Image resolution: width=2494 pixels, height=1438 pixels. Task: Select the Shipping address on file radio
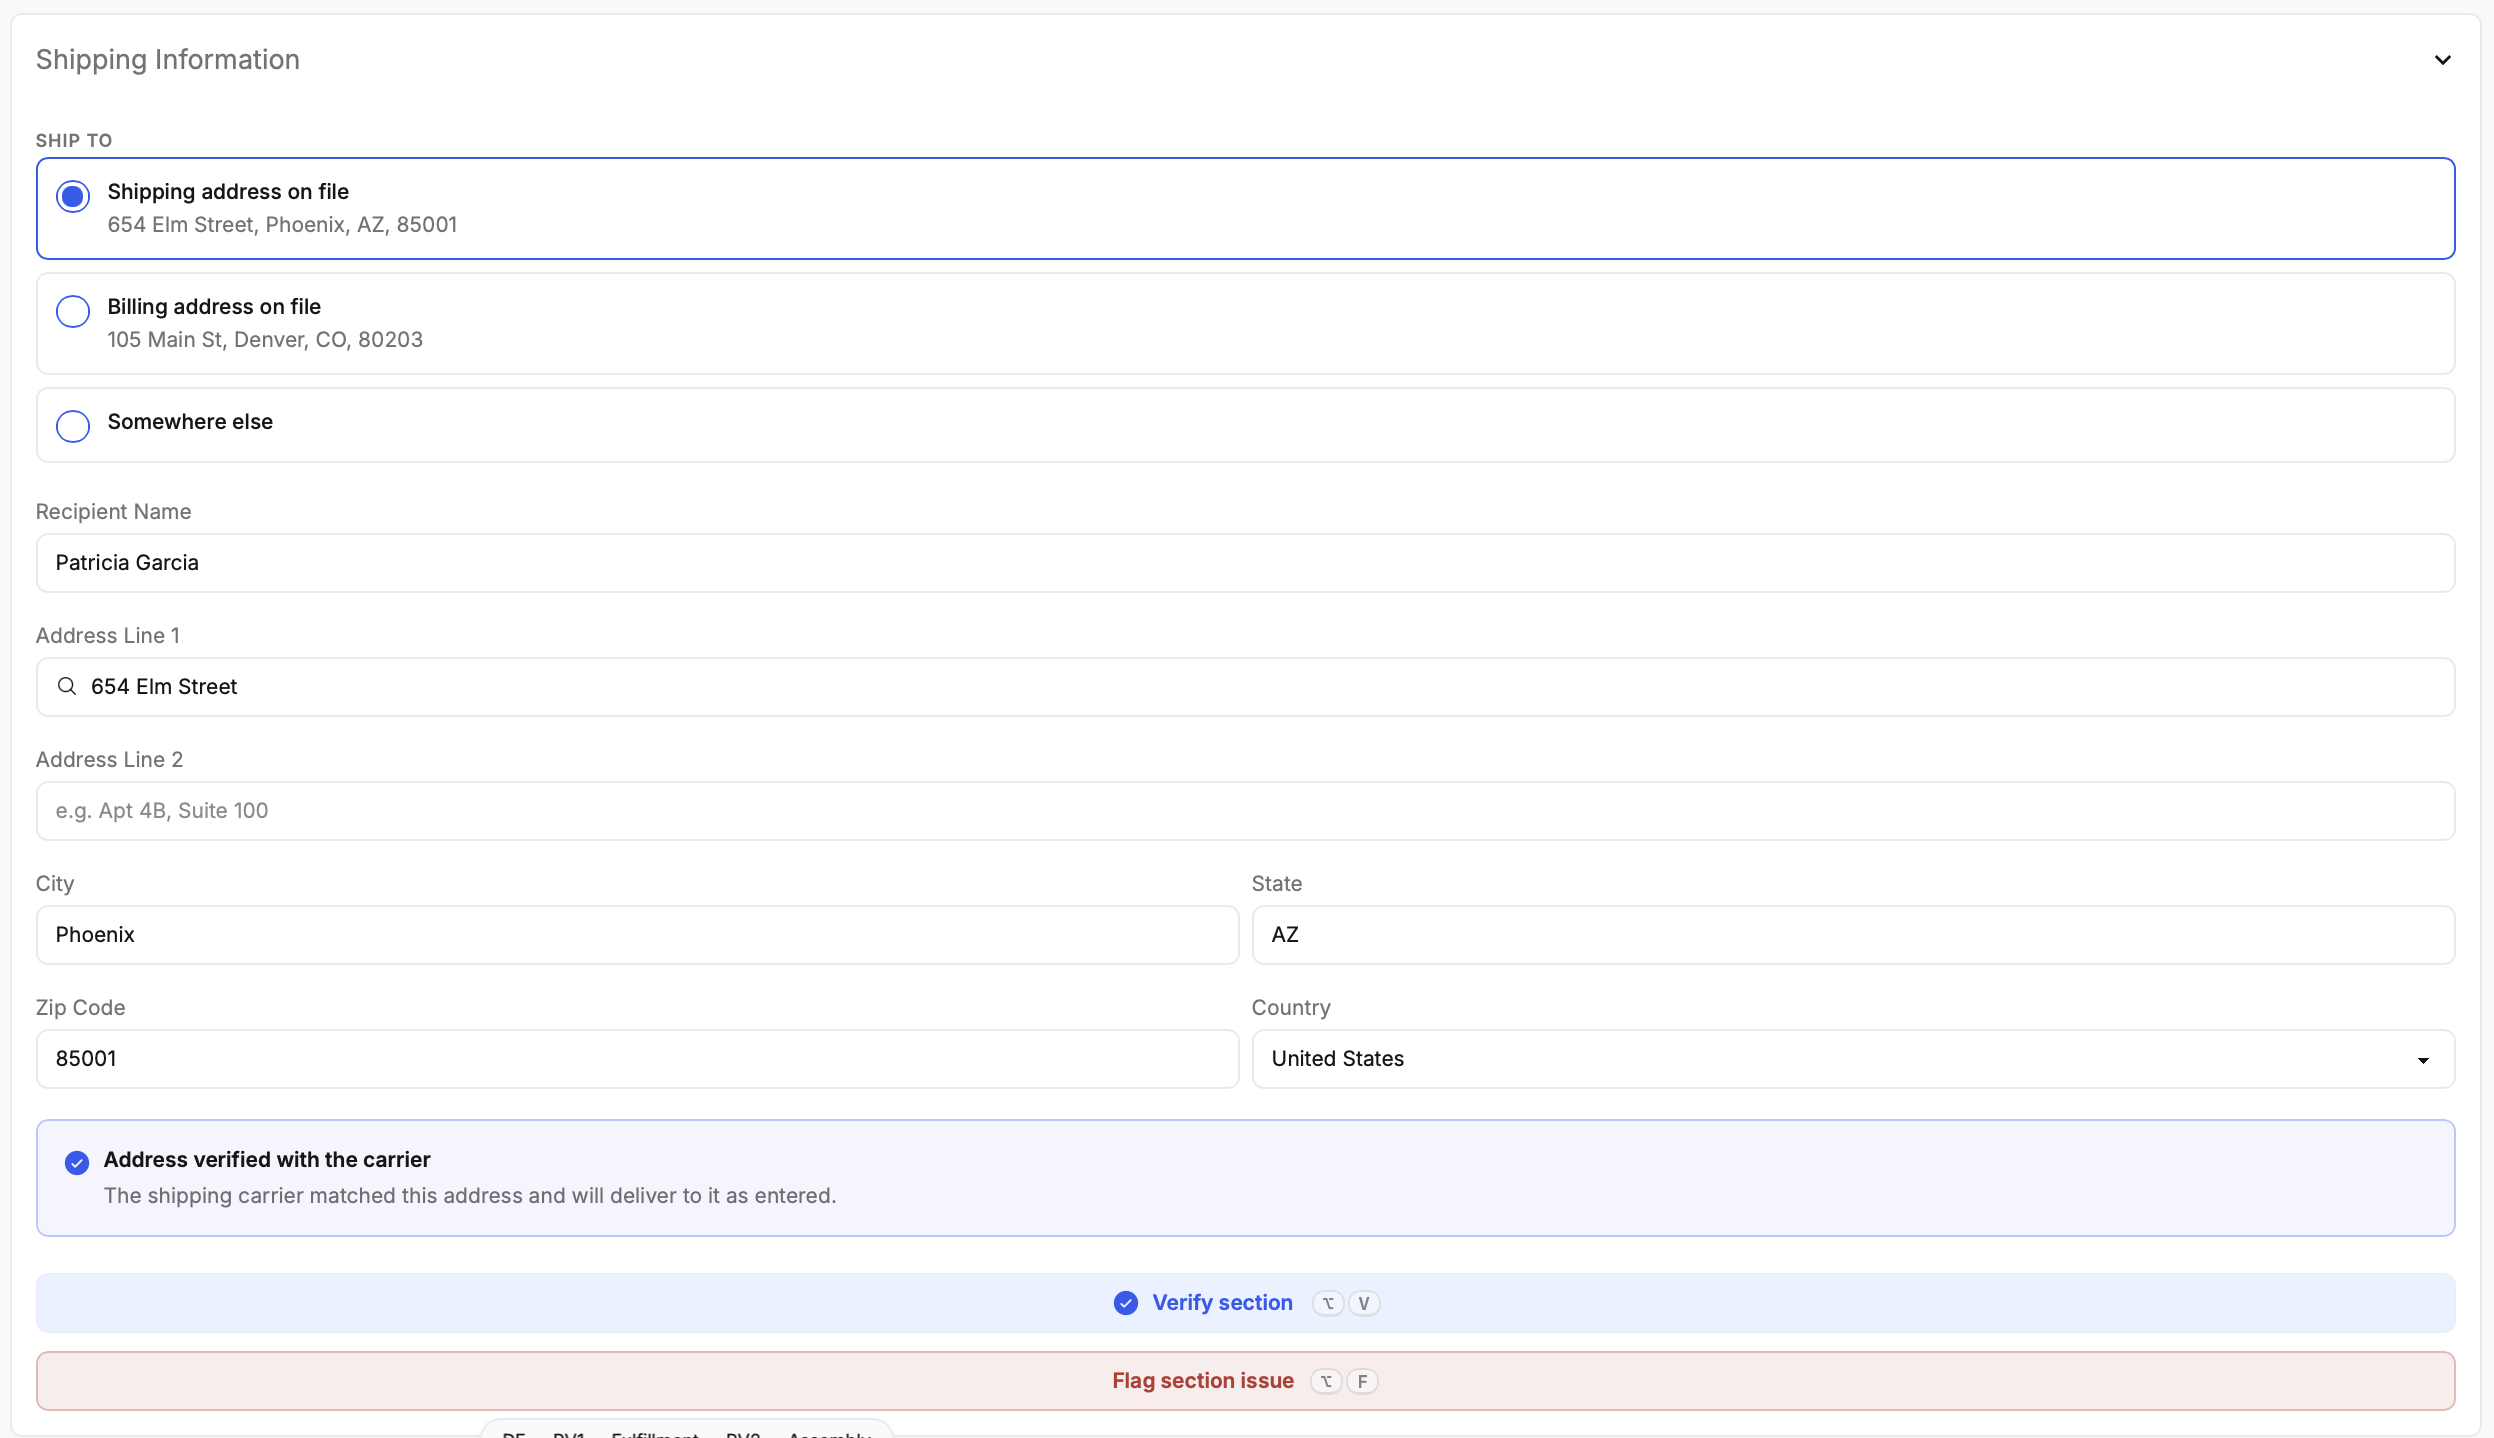click(x=73, y=196)
